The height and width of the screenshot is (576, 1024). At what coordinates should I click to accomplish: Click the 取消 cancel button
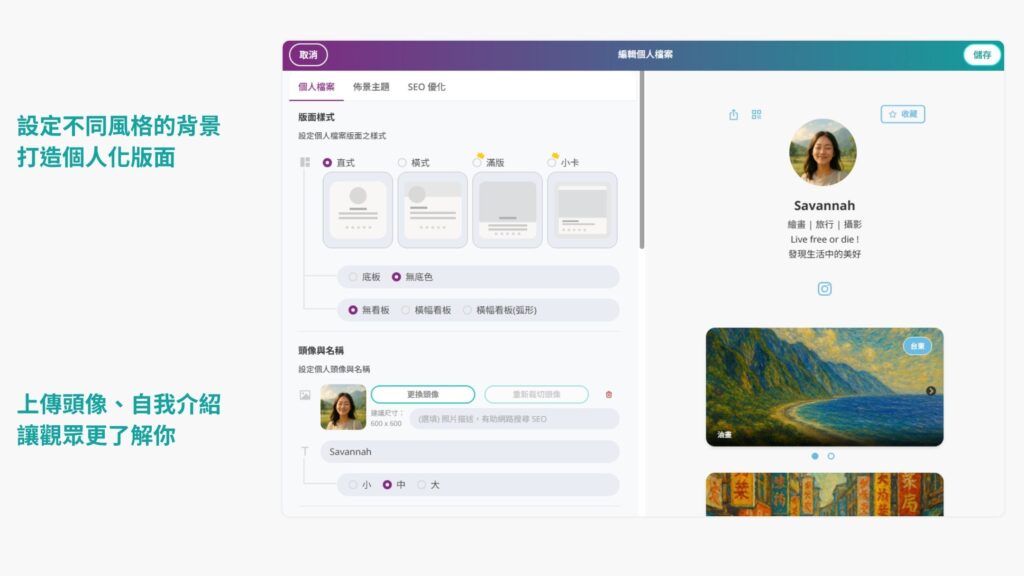(308, 55)
